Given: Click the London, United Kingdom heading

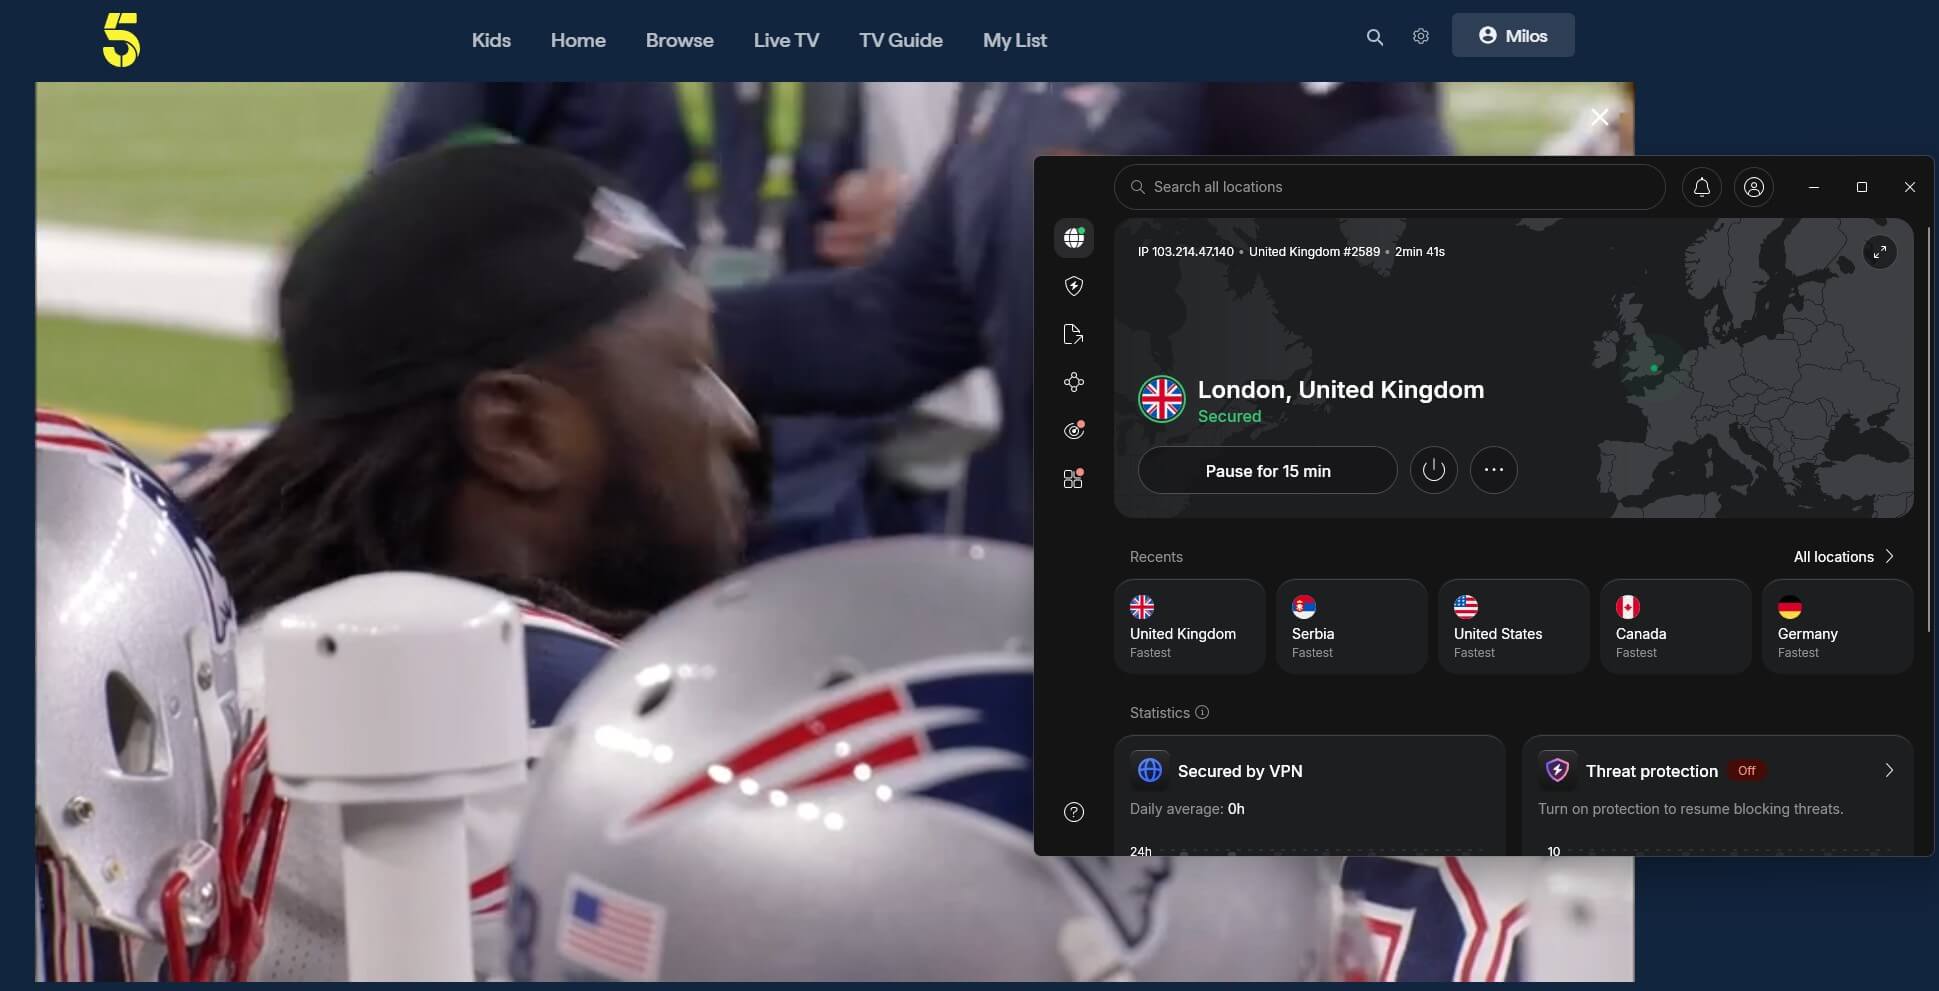Looking at the screenshot, I should [x=1341, y=390].
